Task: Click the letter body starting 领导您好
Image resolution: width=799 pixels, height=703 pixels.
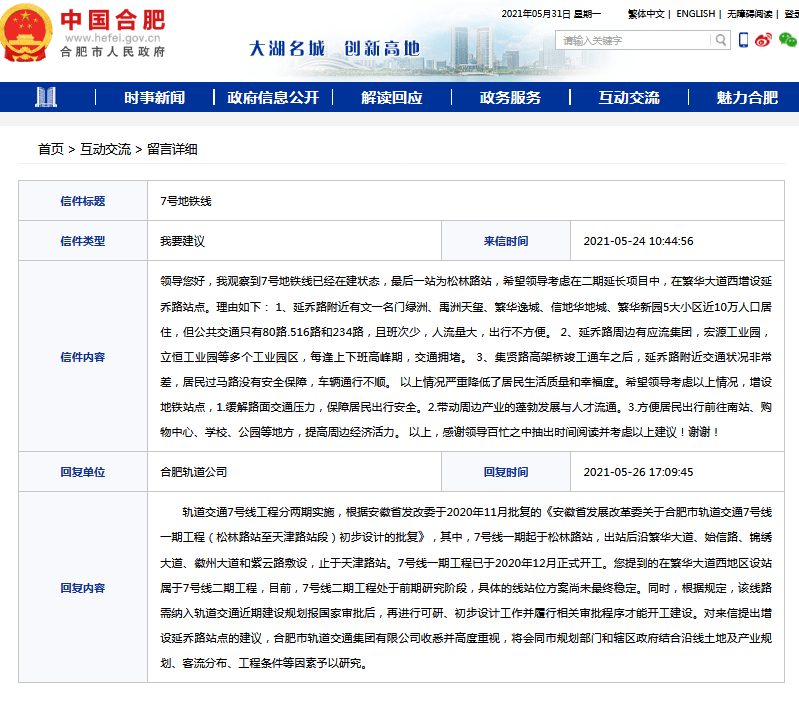Action: point(466,357)
